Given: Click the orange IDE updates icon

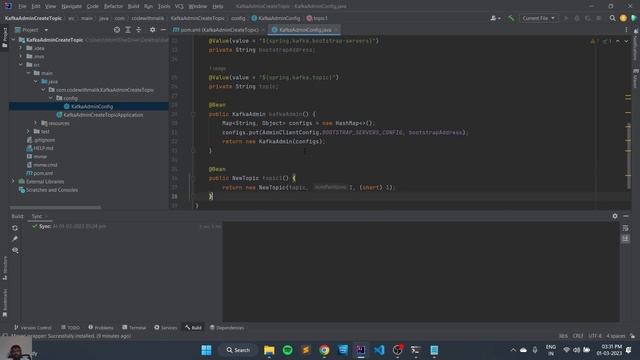Looking at the screenshot, I should click(623, 18).
